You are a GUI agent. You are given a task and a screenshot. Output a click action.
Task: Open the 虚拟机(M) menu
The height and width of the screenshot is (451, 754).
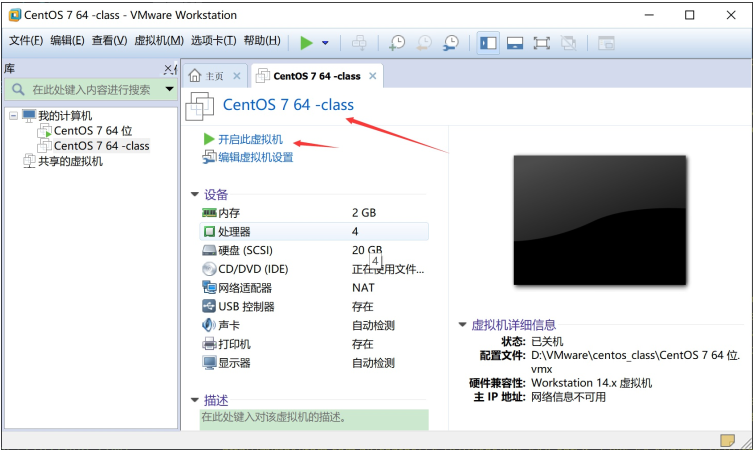159,40
